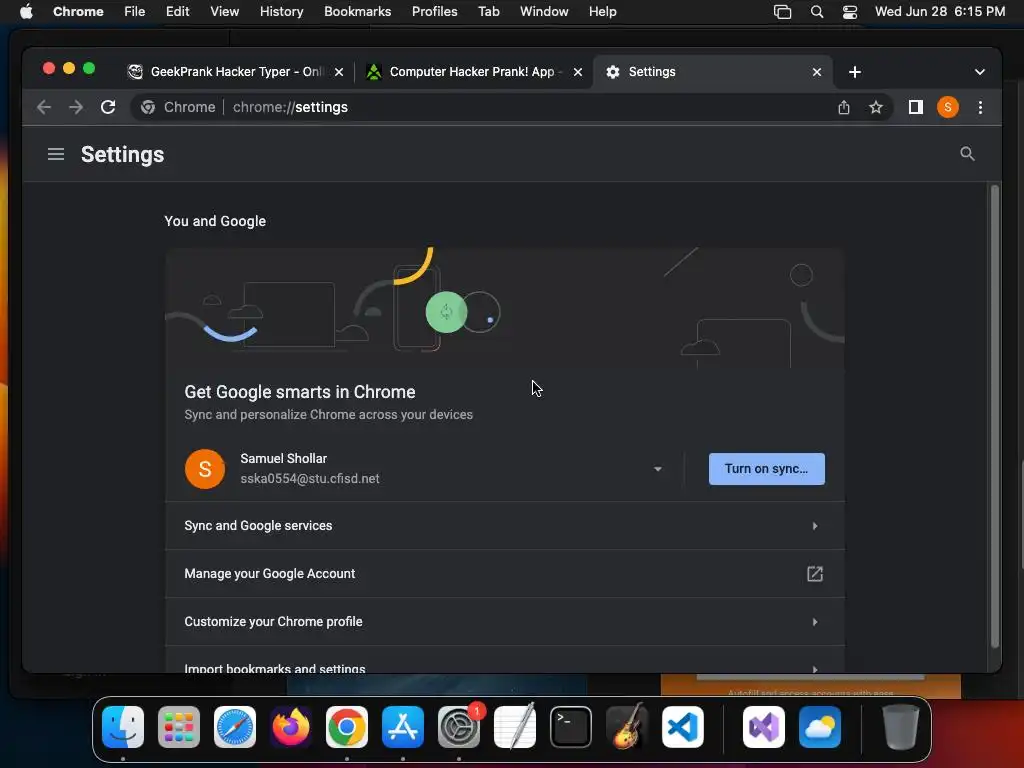Turn on sync button
This screenshot has width=1024, height=768.
pyautogui.click(x=766, y=469)
